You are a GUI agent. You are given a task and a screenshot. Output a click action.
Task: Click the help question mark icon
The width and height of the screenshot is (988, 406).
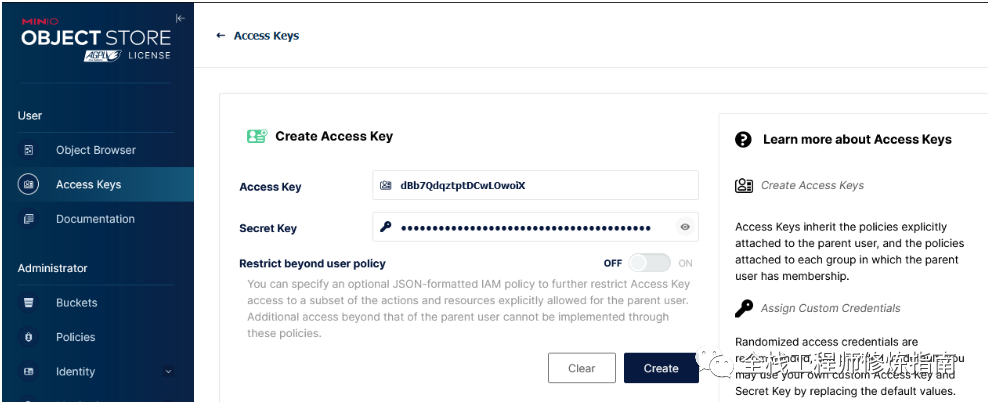(744, 139)
